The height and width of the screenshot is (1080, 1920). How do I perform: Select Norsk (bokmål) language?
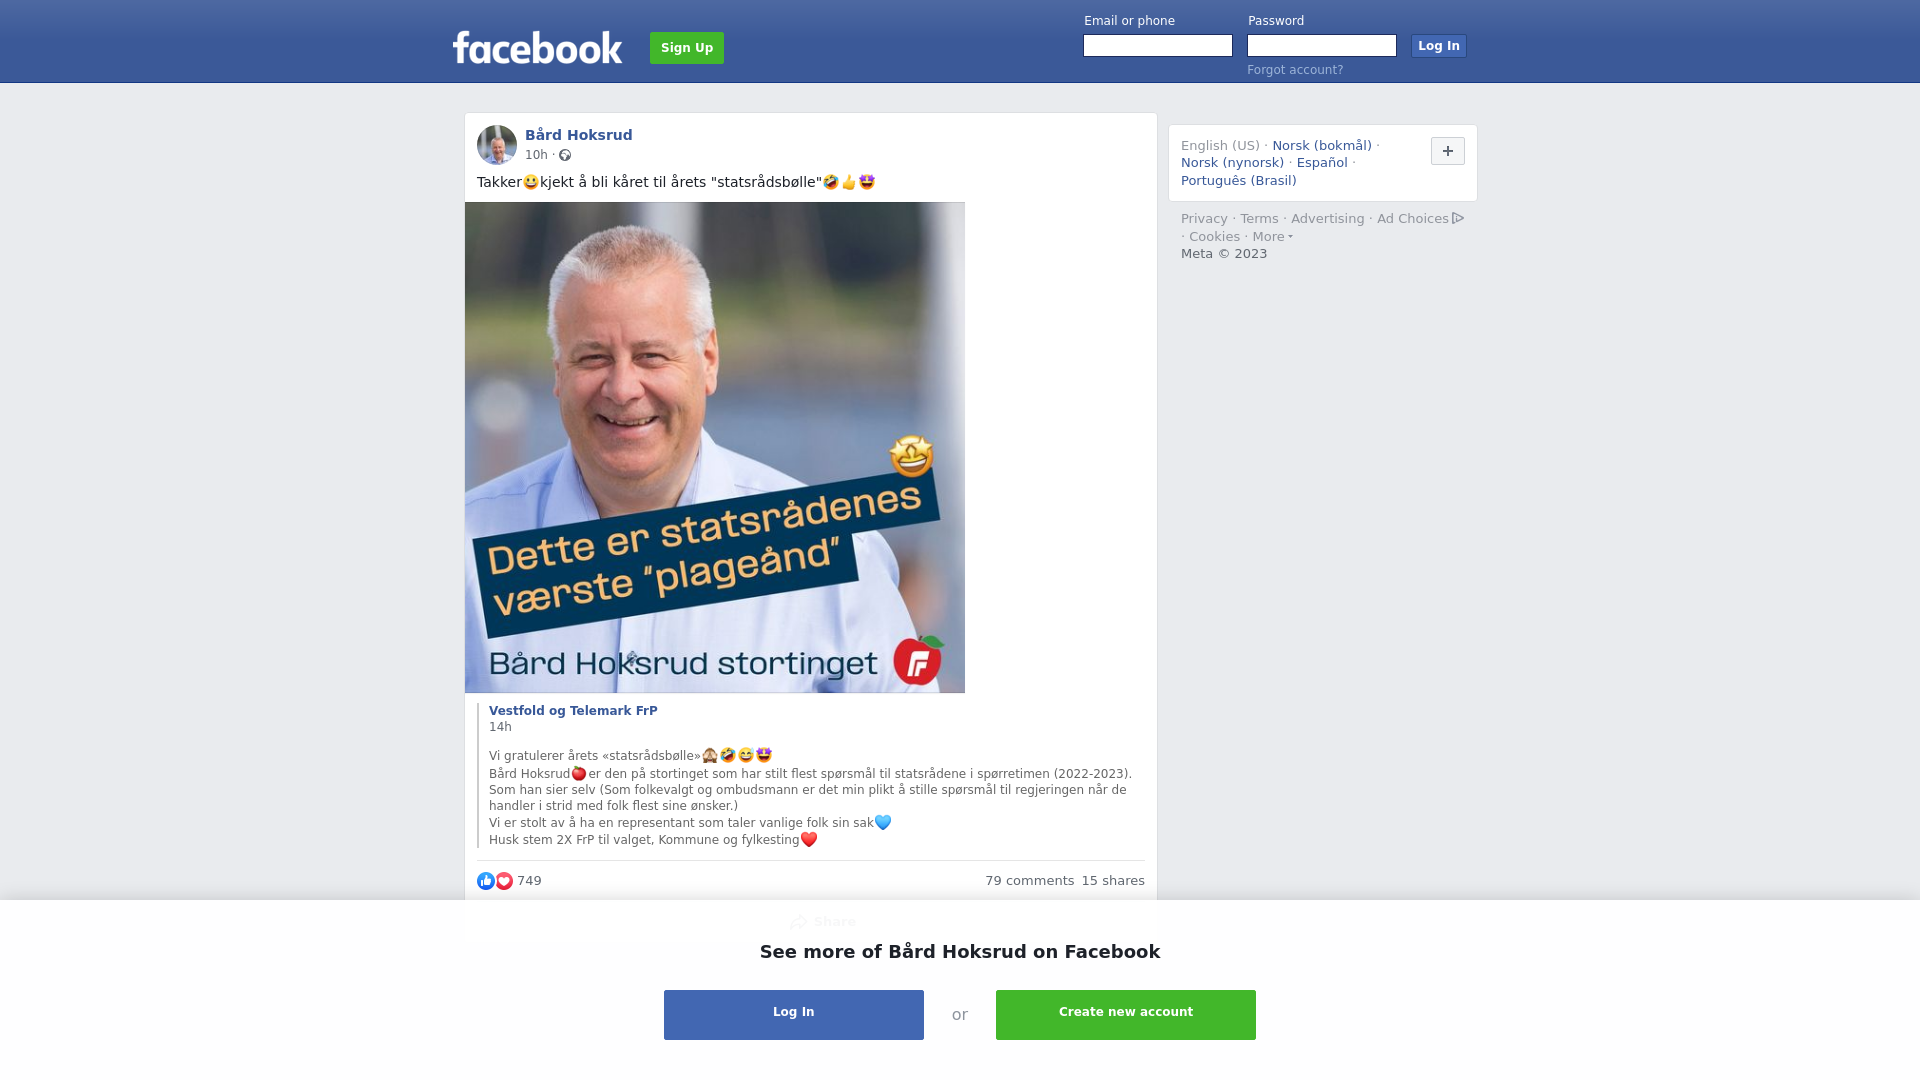pyautogui.click(x=1322, y=146)
